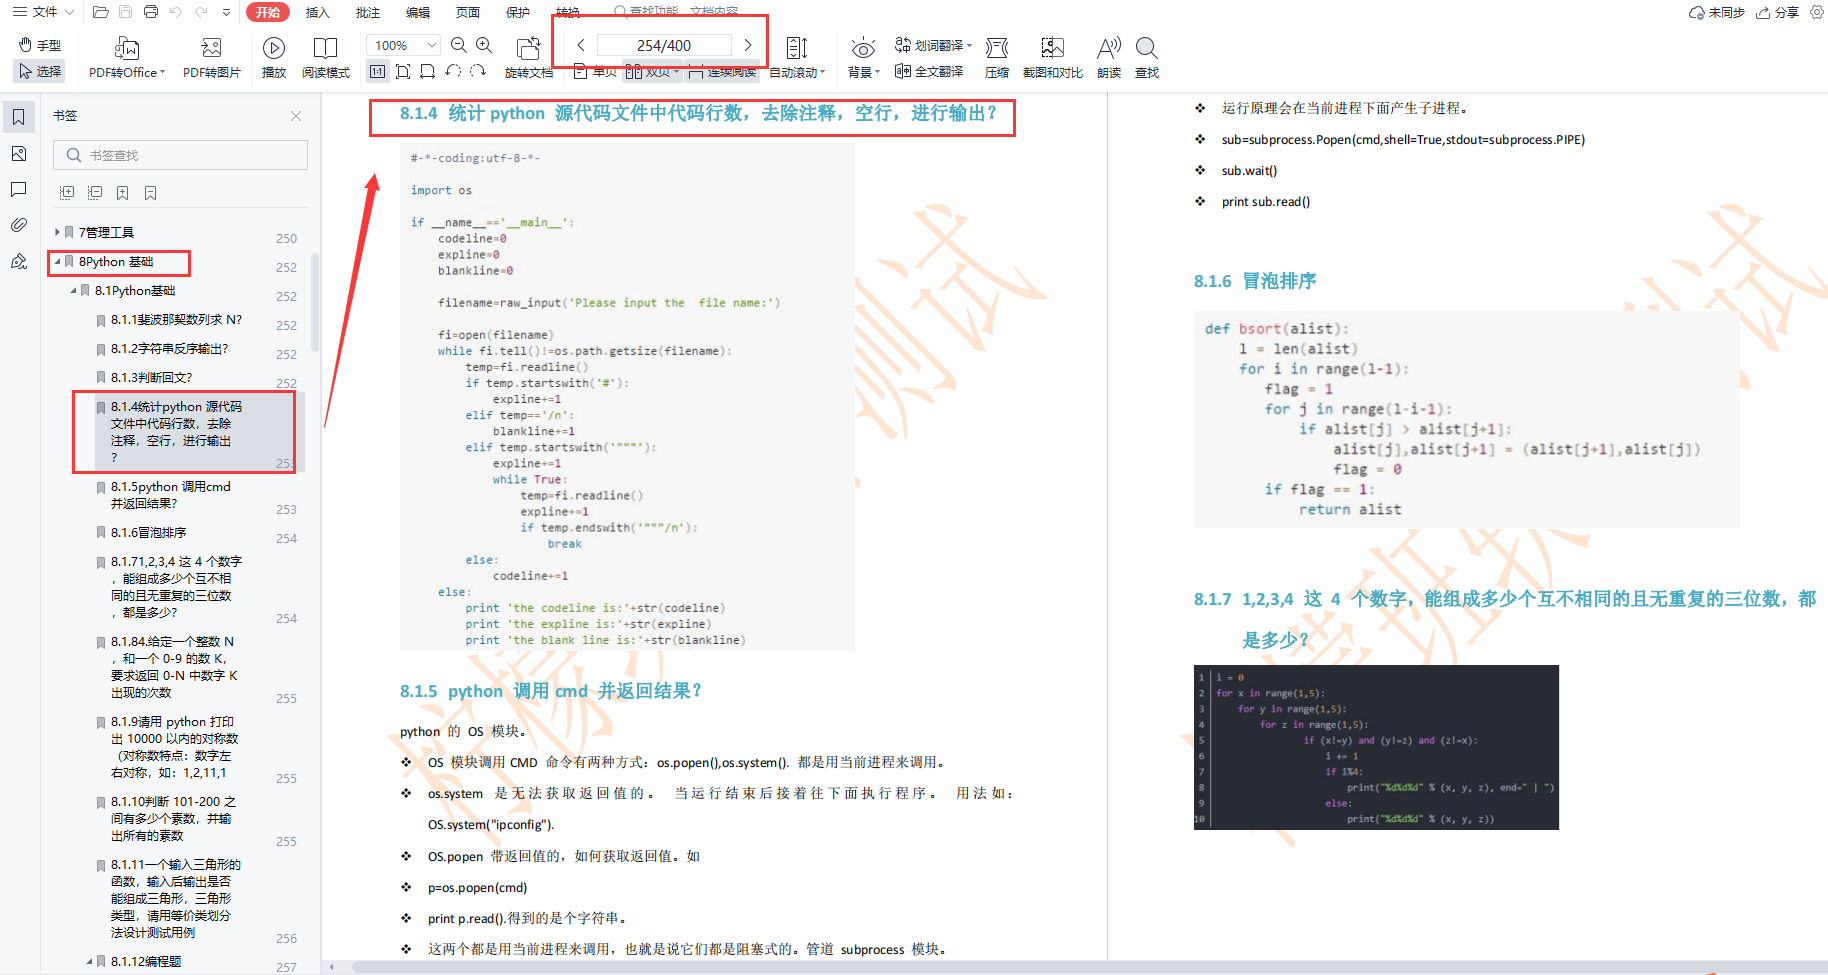Open 截图和对比 screenshot and compare

click(x=1053, y=57)
